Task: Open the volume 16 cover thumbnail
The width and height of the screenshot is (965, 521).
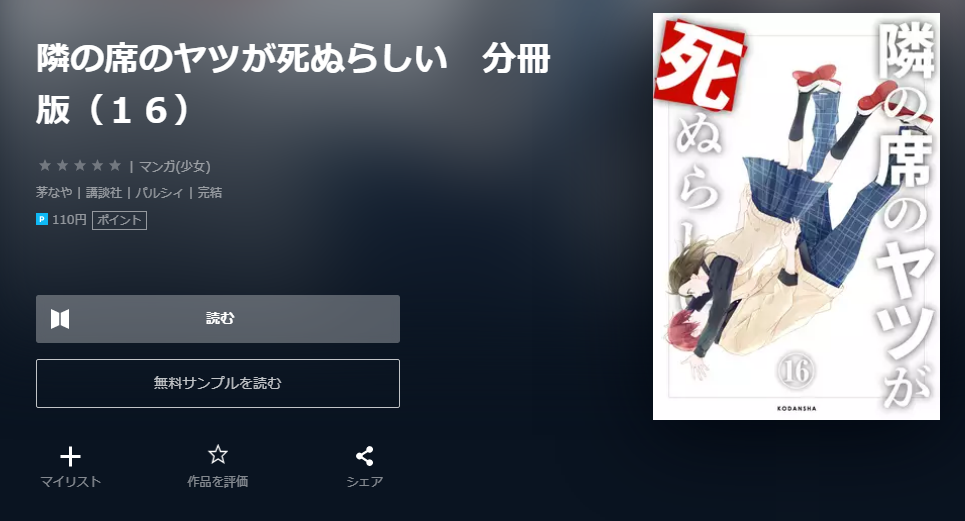Action: pyautogui.click(x=796, y=217)
